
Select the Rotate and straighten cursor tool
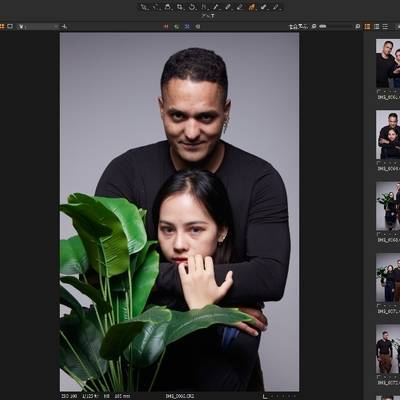tap(192, 7)
